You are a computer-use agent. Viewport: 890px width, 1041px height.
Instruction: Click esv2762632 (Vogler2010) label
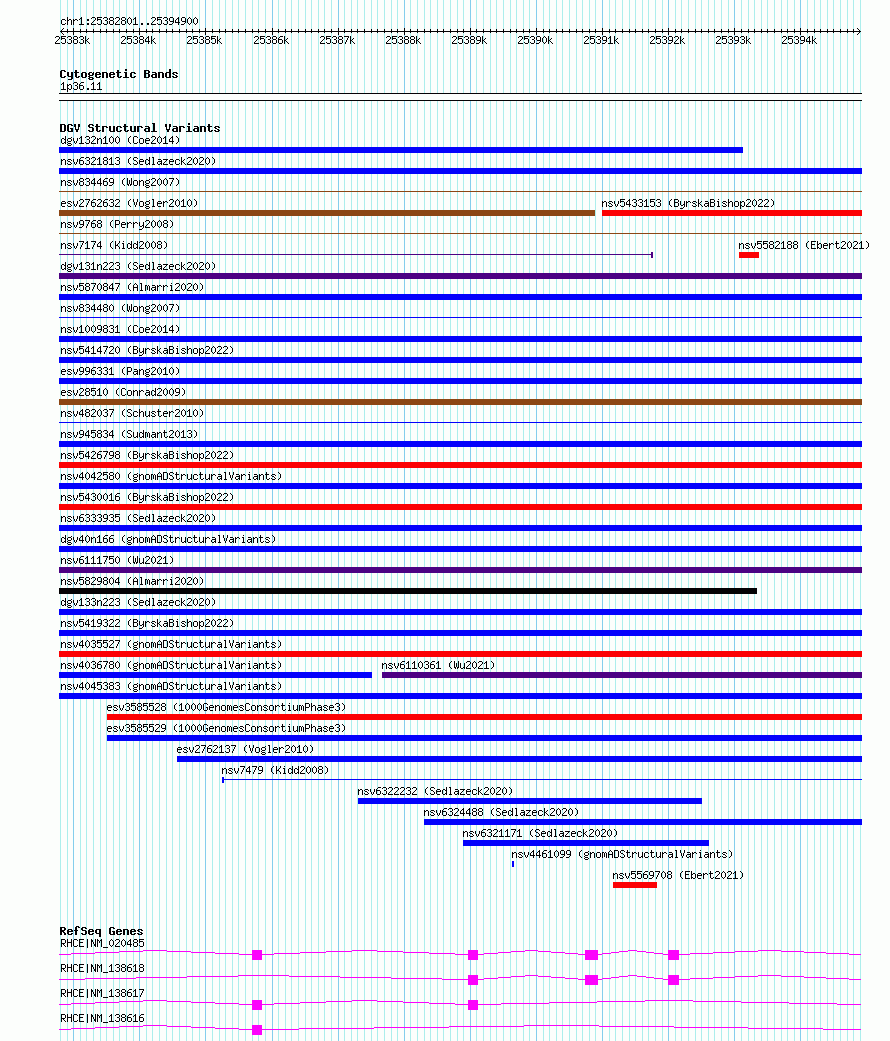pos(129,203)
